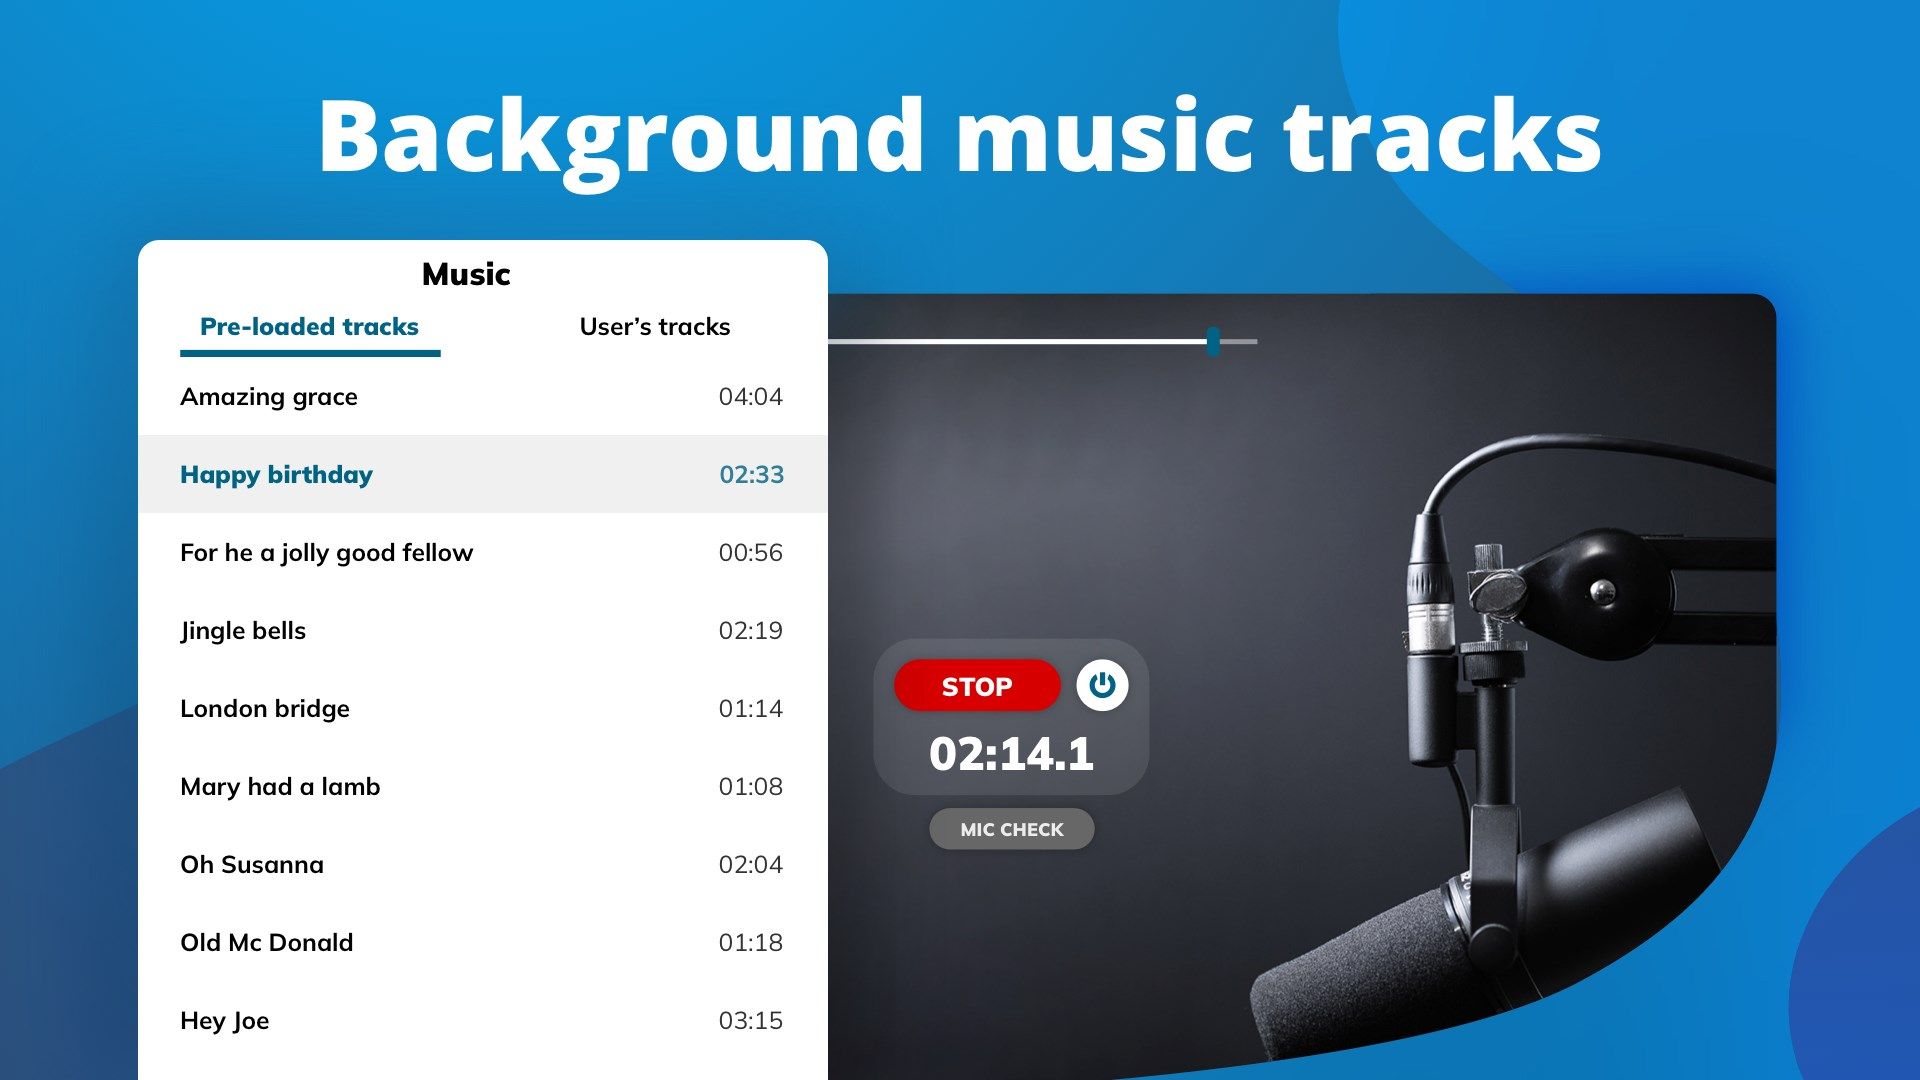
Task: Stop the recording with the red STOP button
Action: coord(977,686)
